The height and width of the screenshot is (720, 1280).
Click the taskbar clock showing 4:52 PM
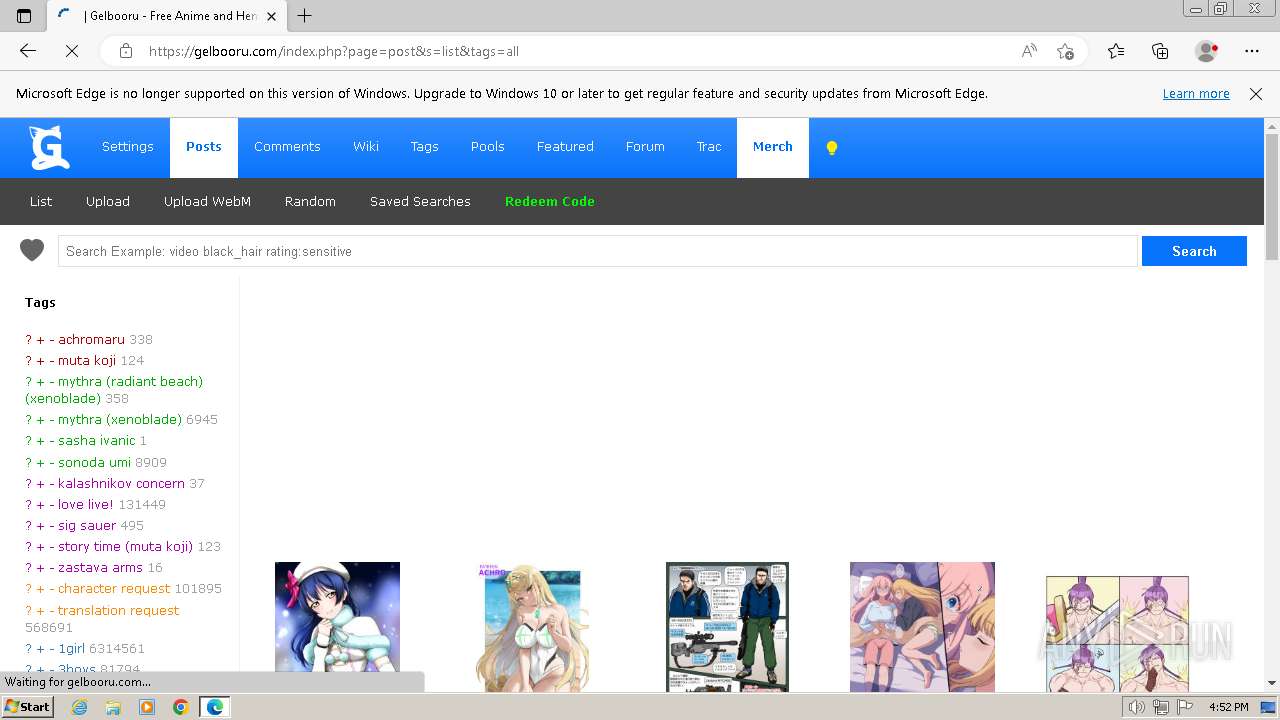pos(1228,707)
